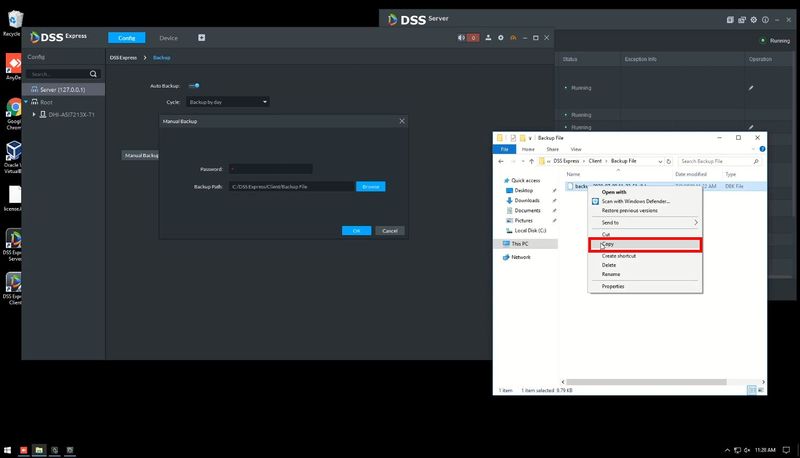Select Downloads in Explorer Quick access
Screen dimensions: 800x458
click(527, 200)
